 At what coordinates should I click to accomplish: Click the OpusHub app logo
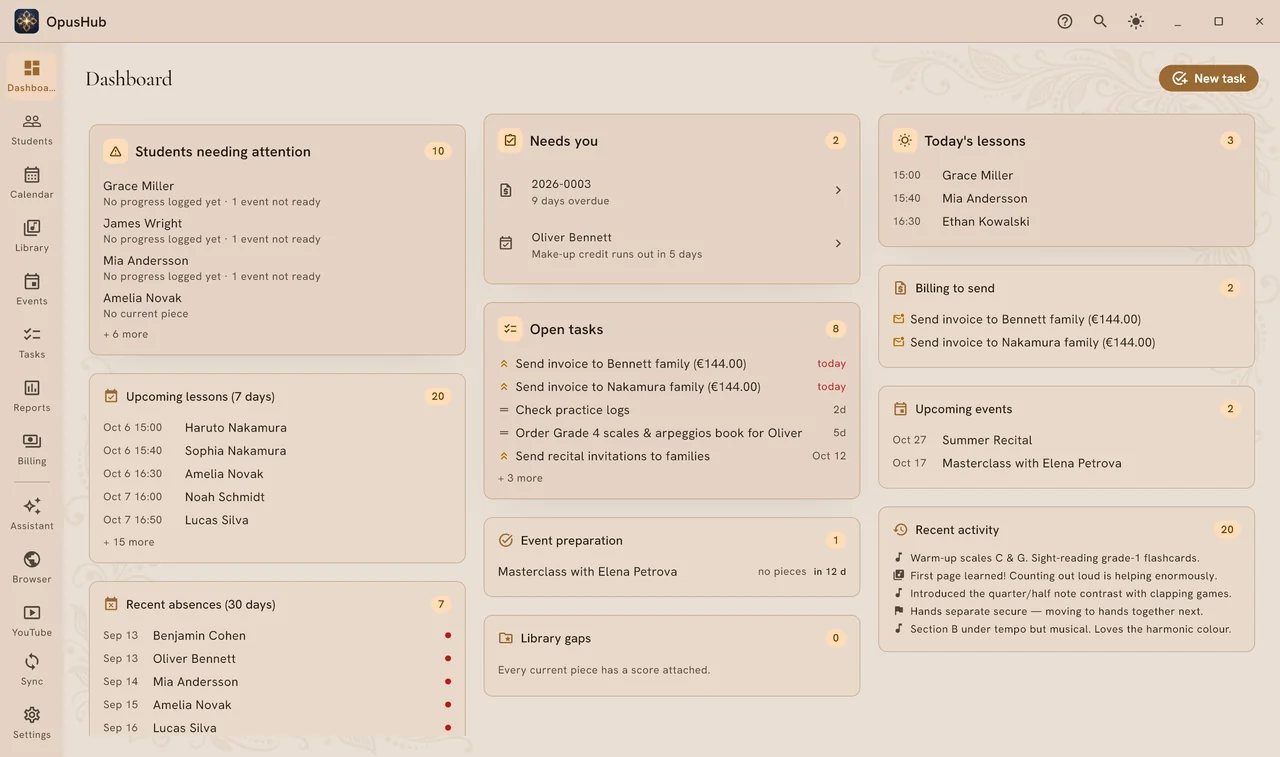point(27,21)
